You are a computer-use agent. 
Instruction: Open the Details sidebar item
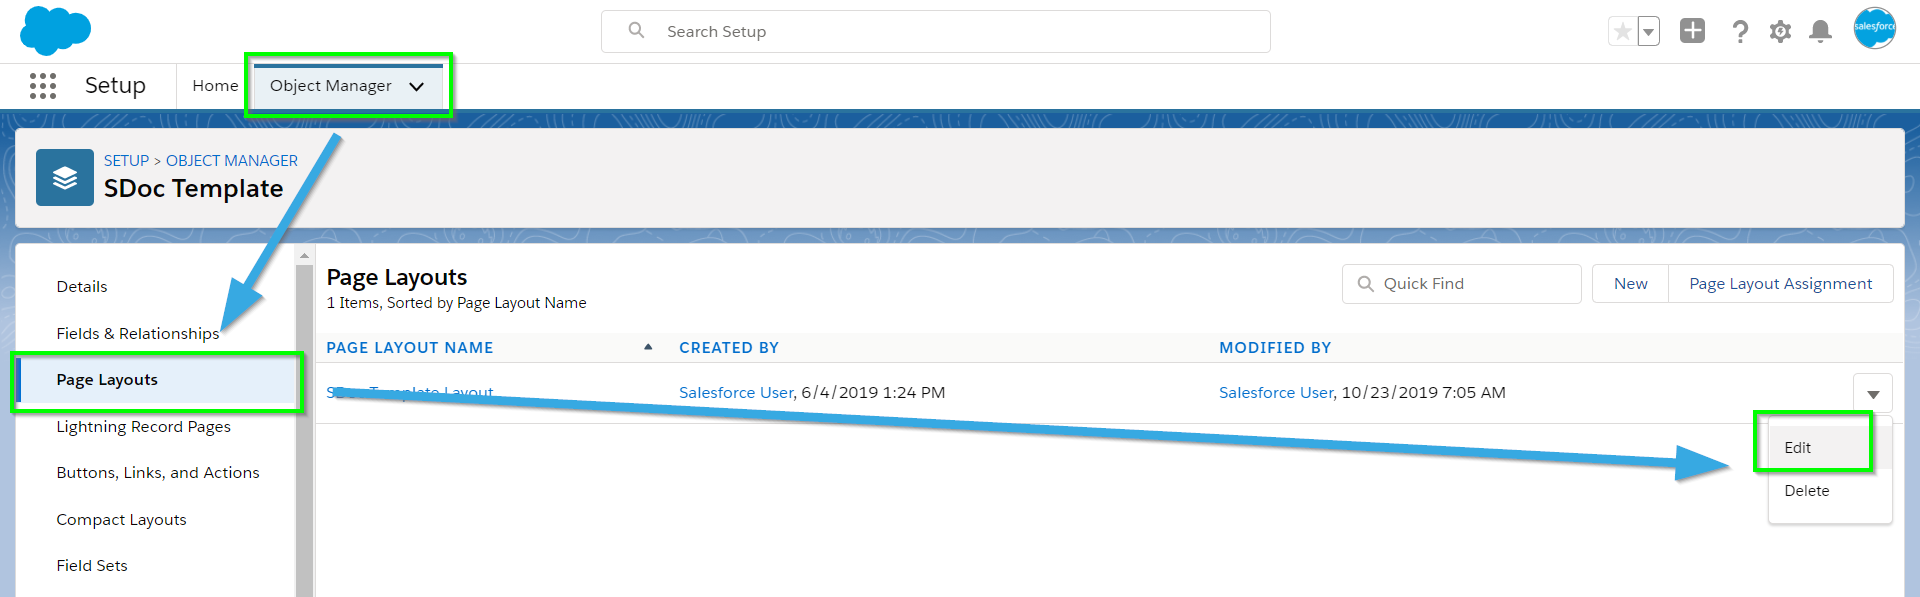[x=82, y=287]
